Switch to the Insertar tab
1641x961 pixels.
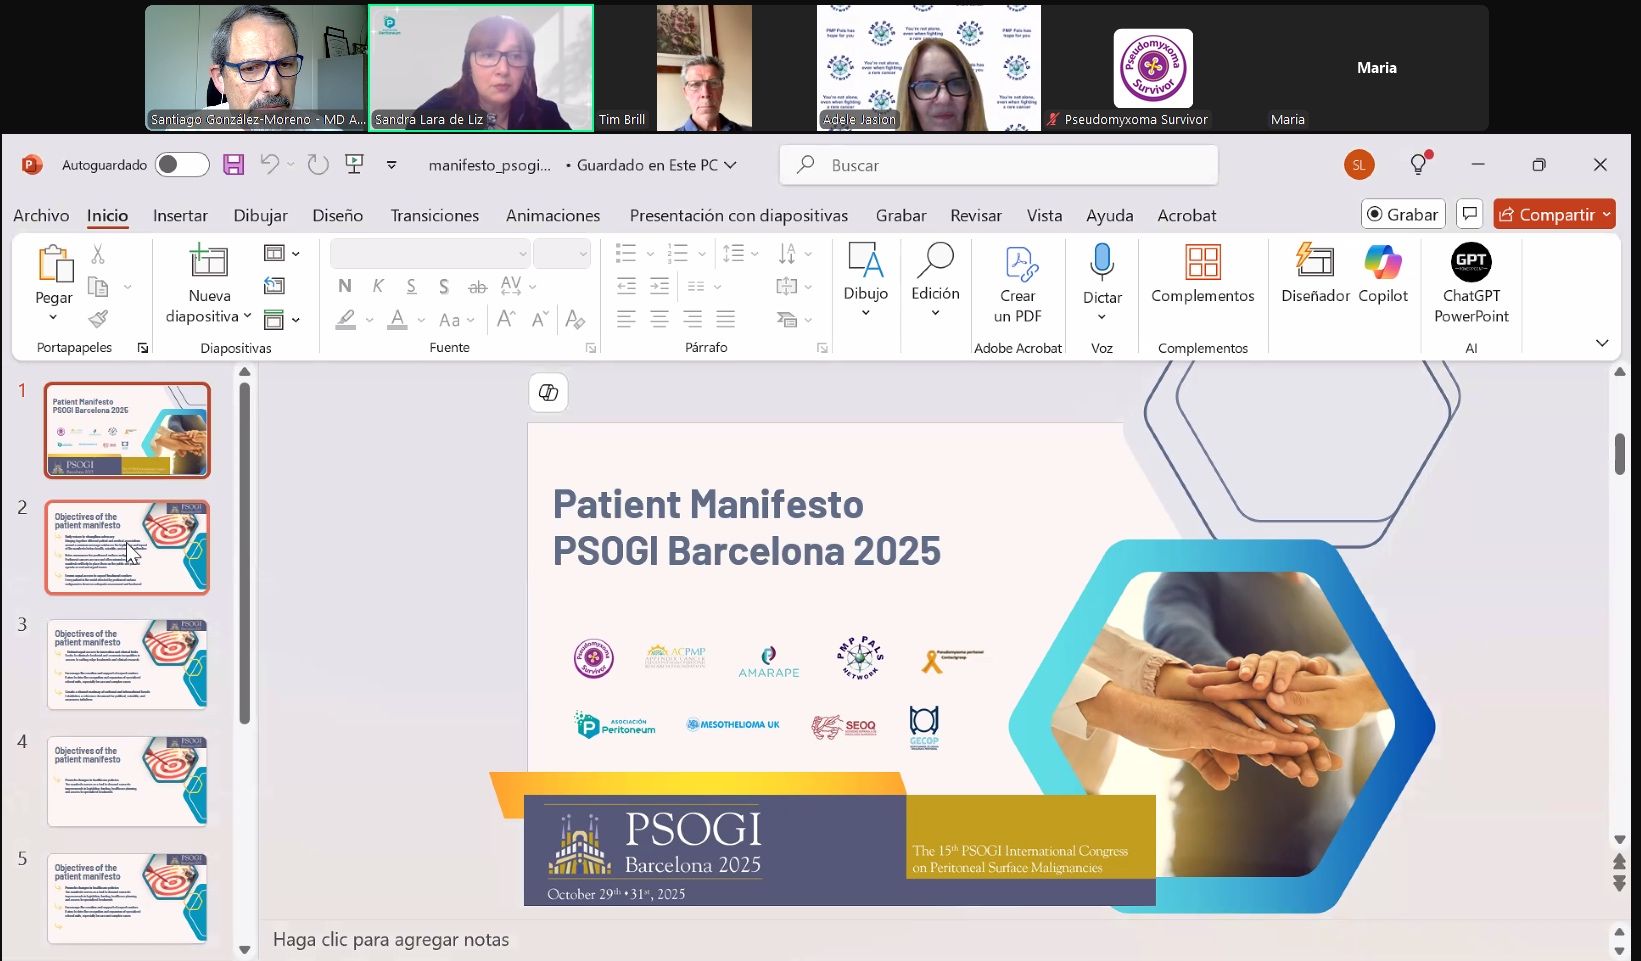coord(180,215)
